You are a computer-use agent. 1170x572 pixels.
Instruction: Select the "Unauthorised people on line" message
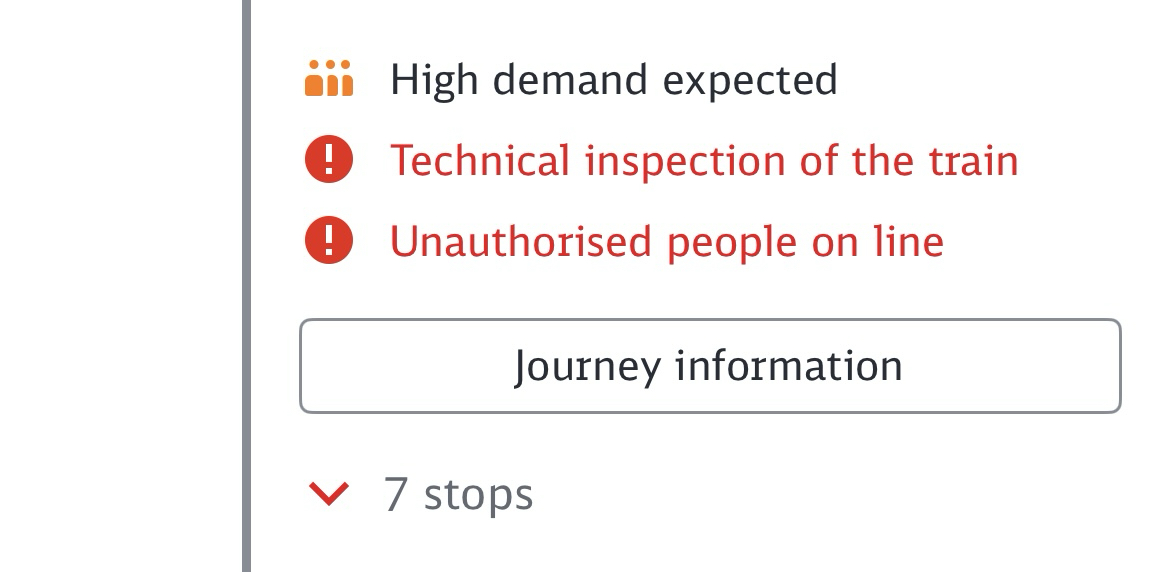pyautogui.click(x=667, y=242)
